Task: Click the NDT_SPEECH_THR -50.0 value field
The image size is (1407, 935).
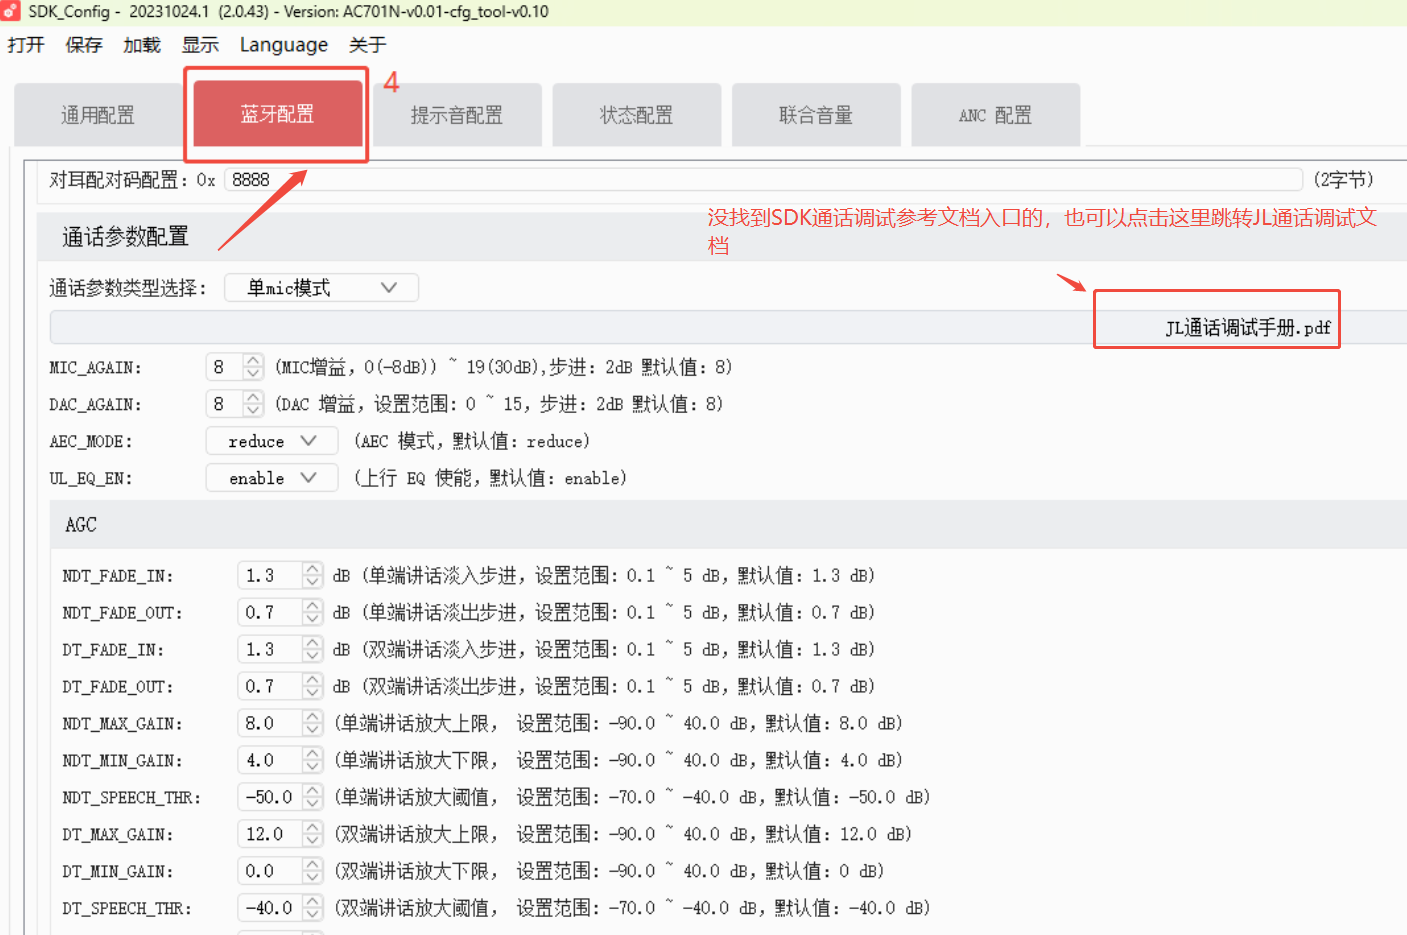Action: tap(269, 797)
